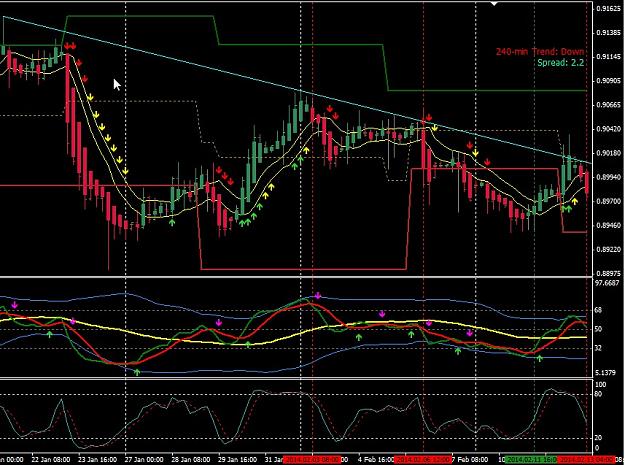Click the 0.91625 price axis value
The height and width of the screenshot is (465, 625).
(x=608, y=8)
